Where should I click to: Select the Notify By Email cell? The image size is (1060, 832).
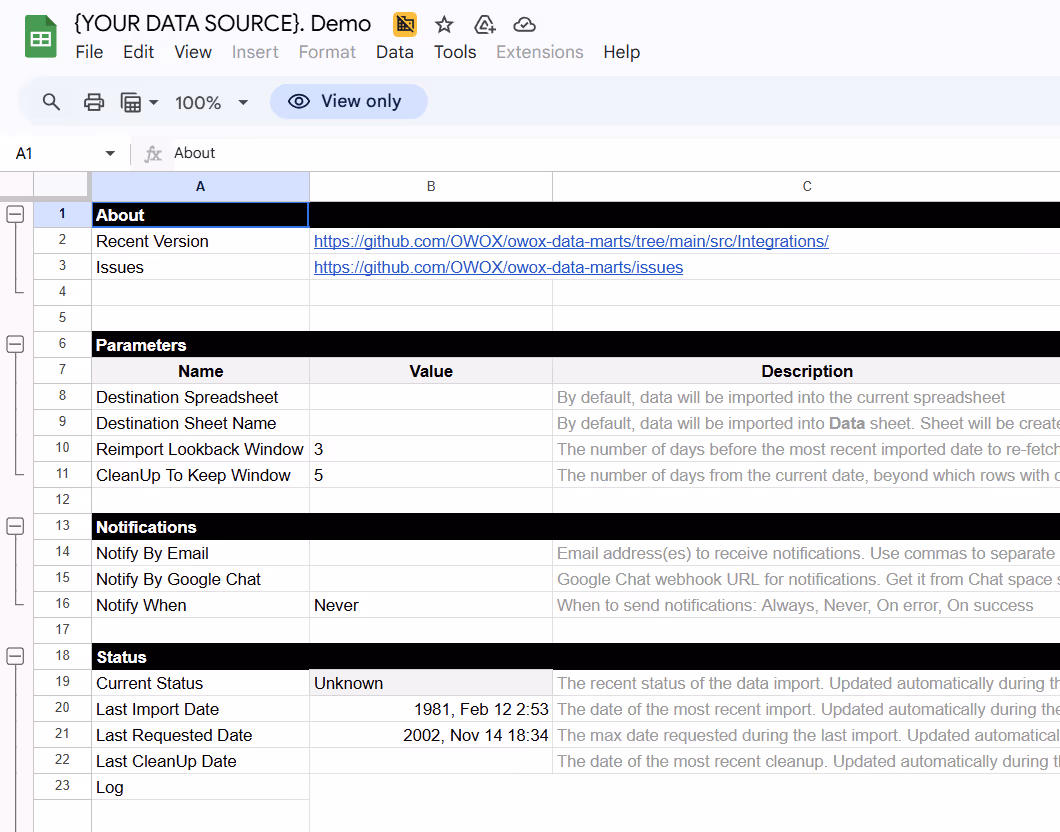coord(201,553)
